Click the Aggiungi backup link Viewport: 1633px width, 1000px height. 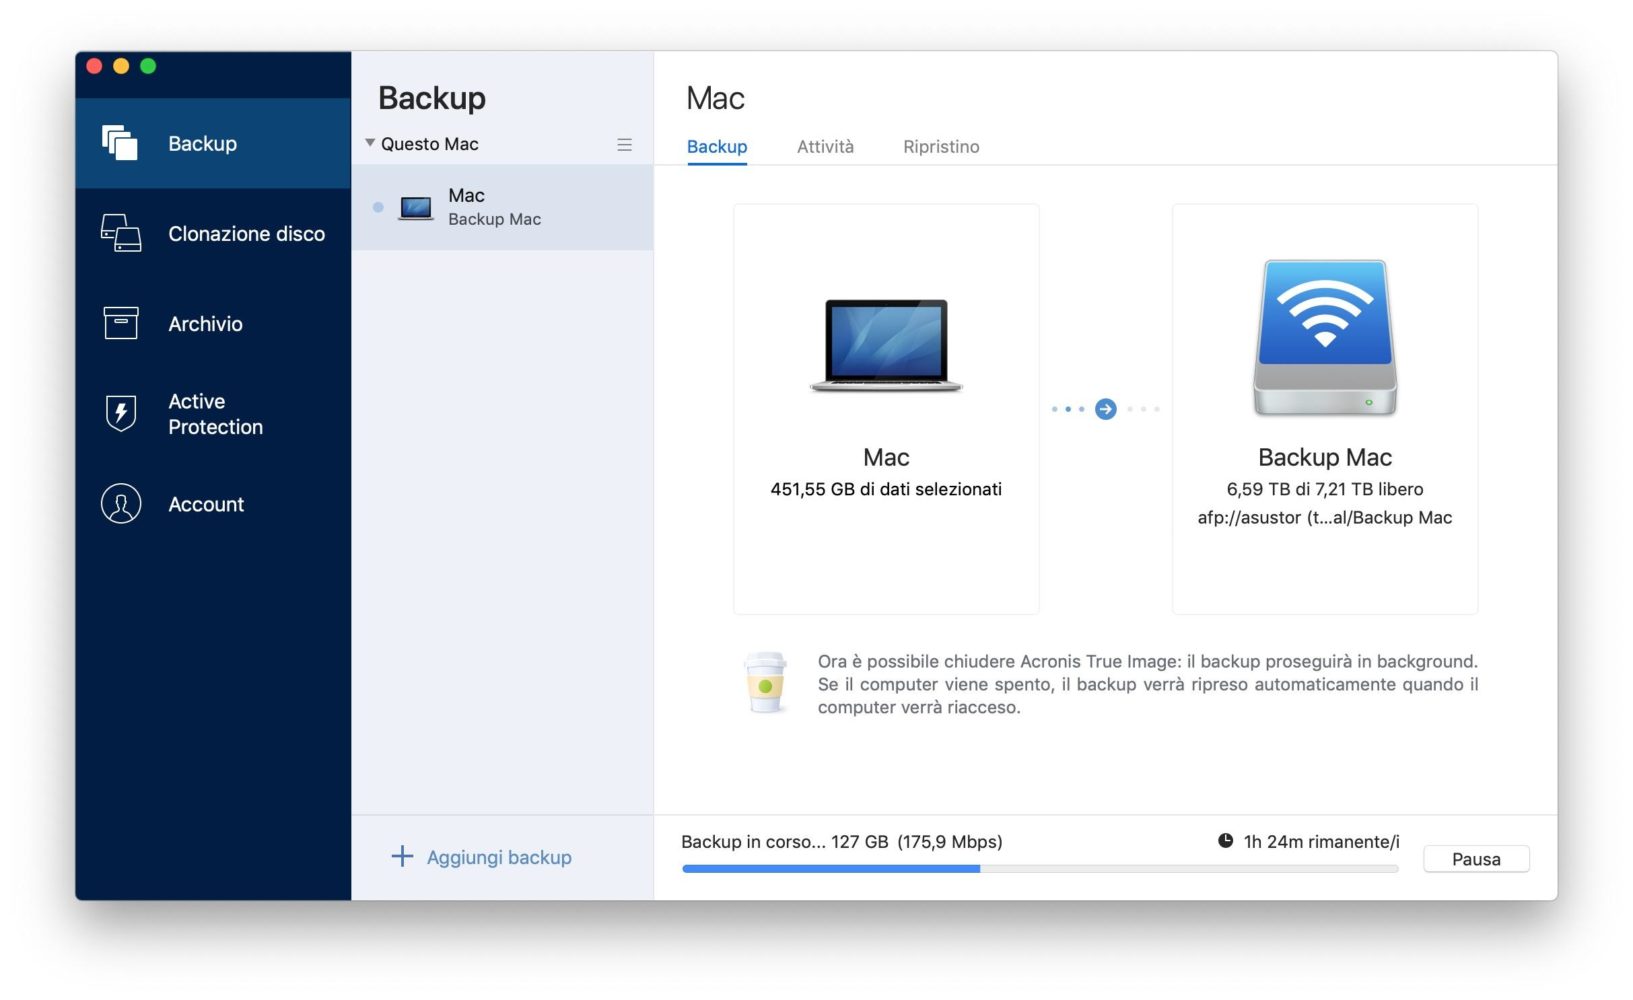pyautogui.click(x=499, y=857)
